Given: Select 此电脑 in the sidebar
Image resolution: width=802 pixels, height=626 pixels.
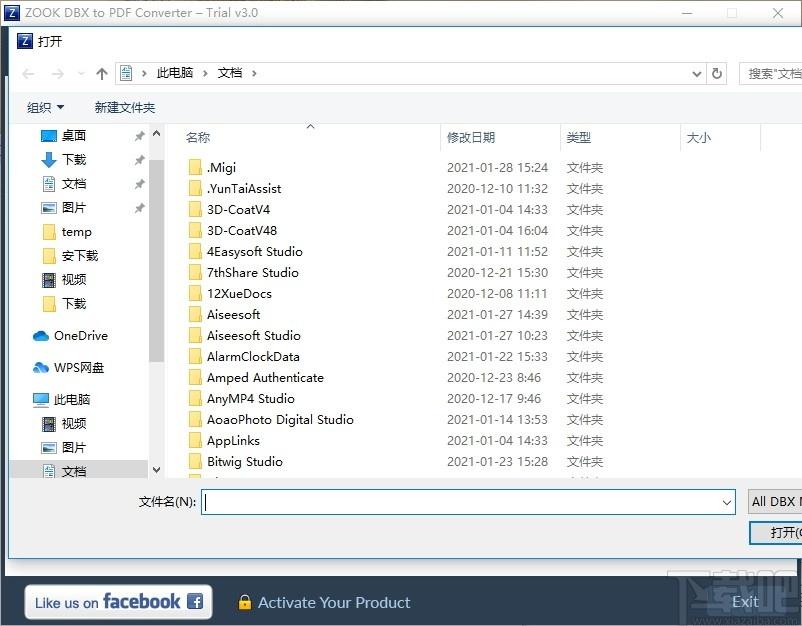Looking at the screenshot, I should (61, 399).
